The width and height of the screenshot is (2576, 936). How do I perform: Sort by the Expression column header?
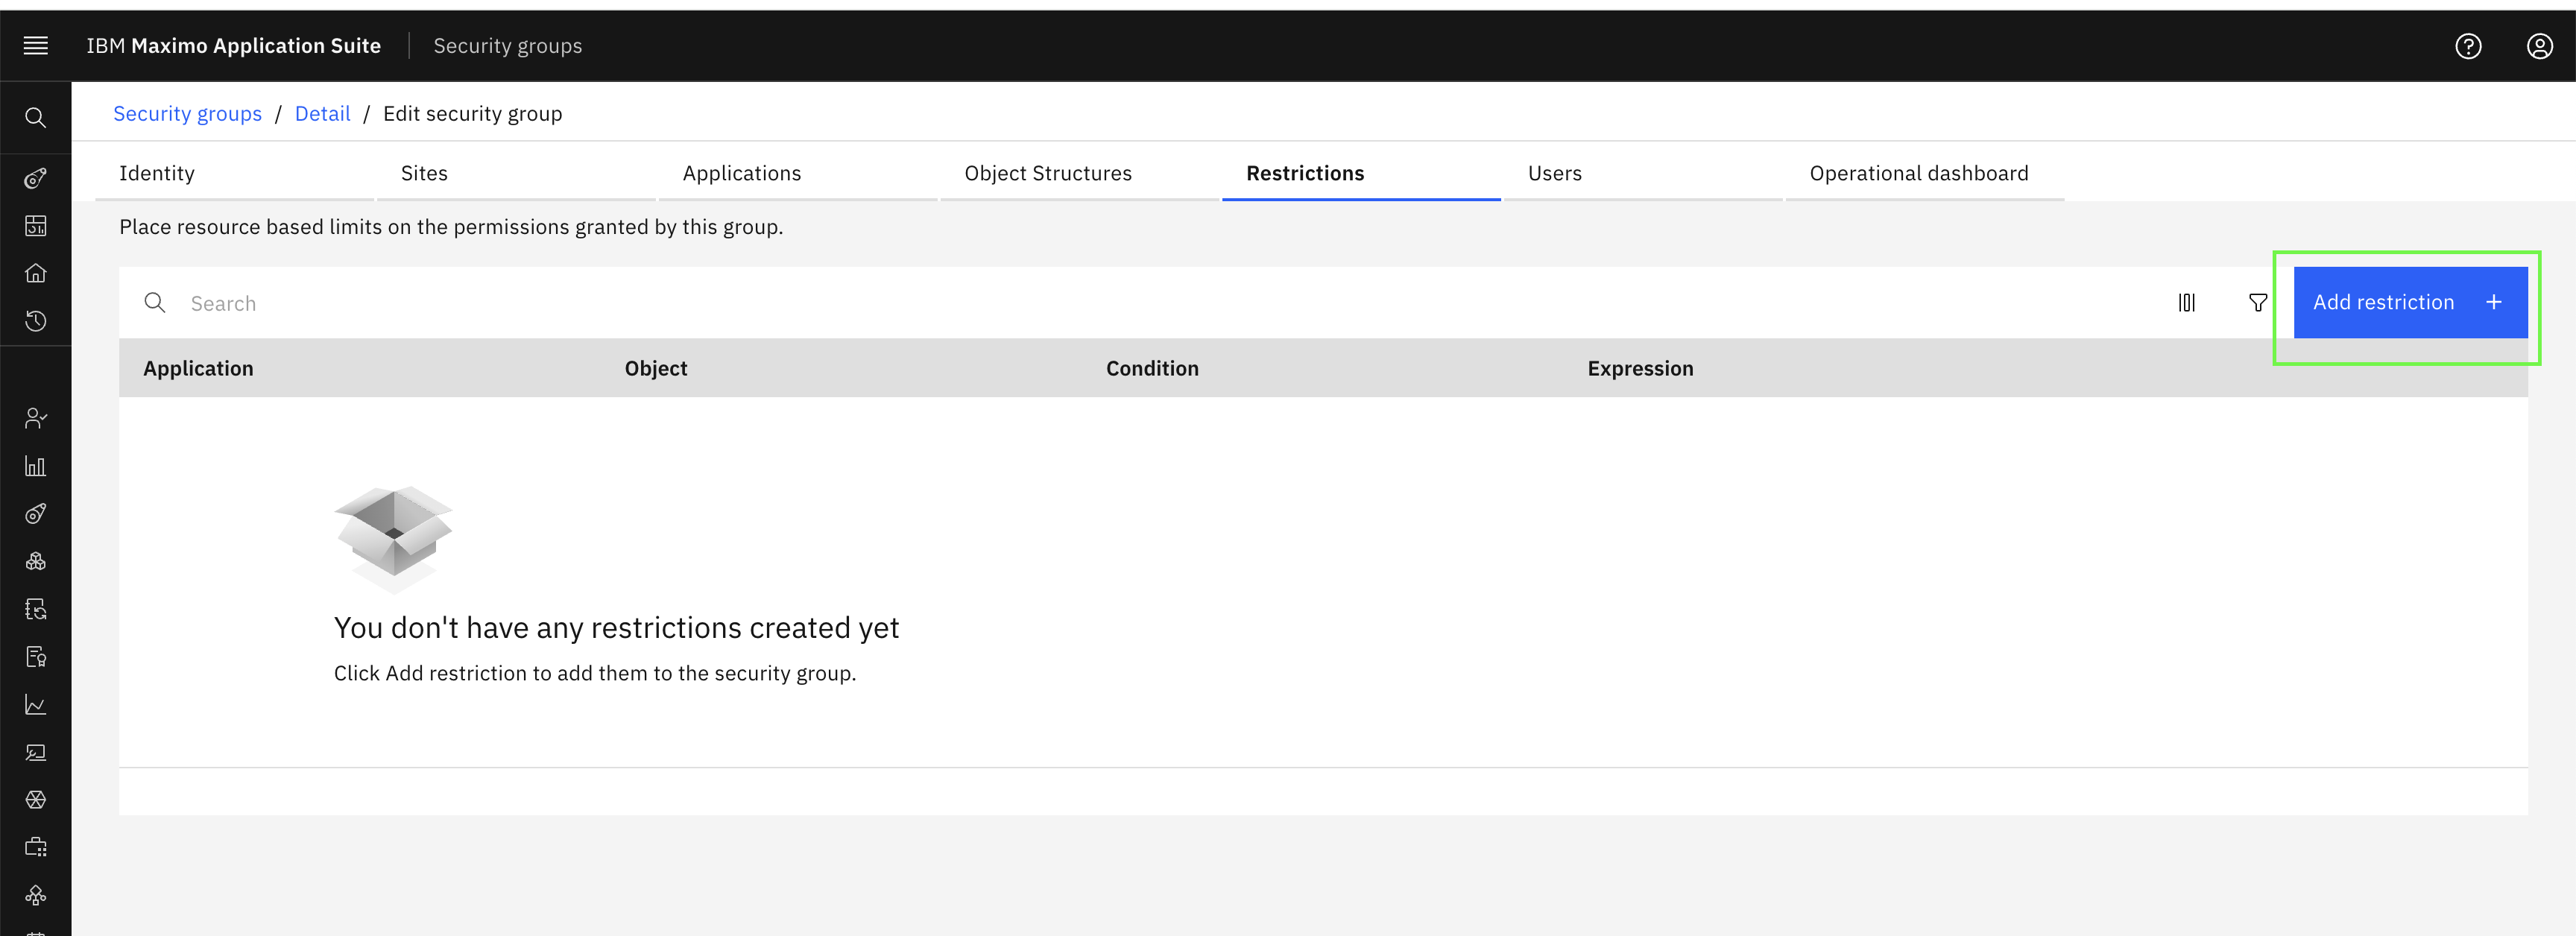[1640, 368]
